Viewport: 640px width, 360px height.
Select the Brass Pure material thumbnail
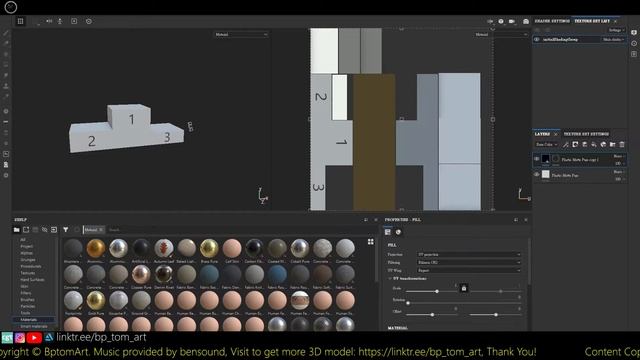(209, 248)
